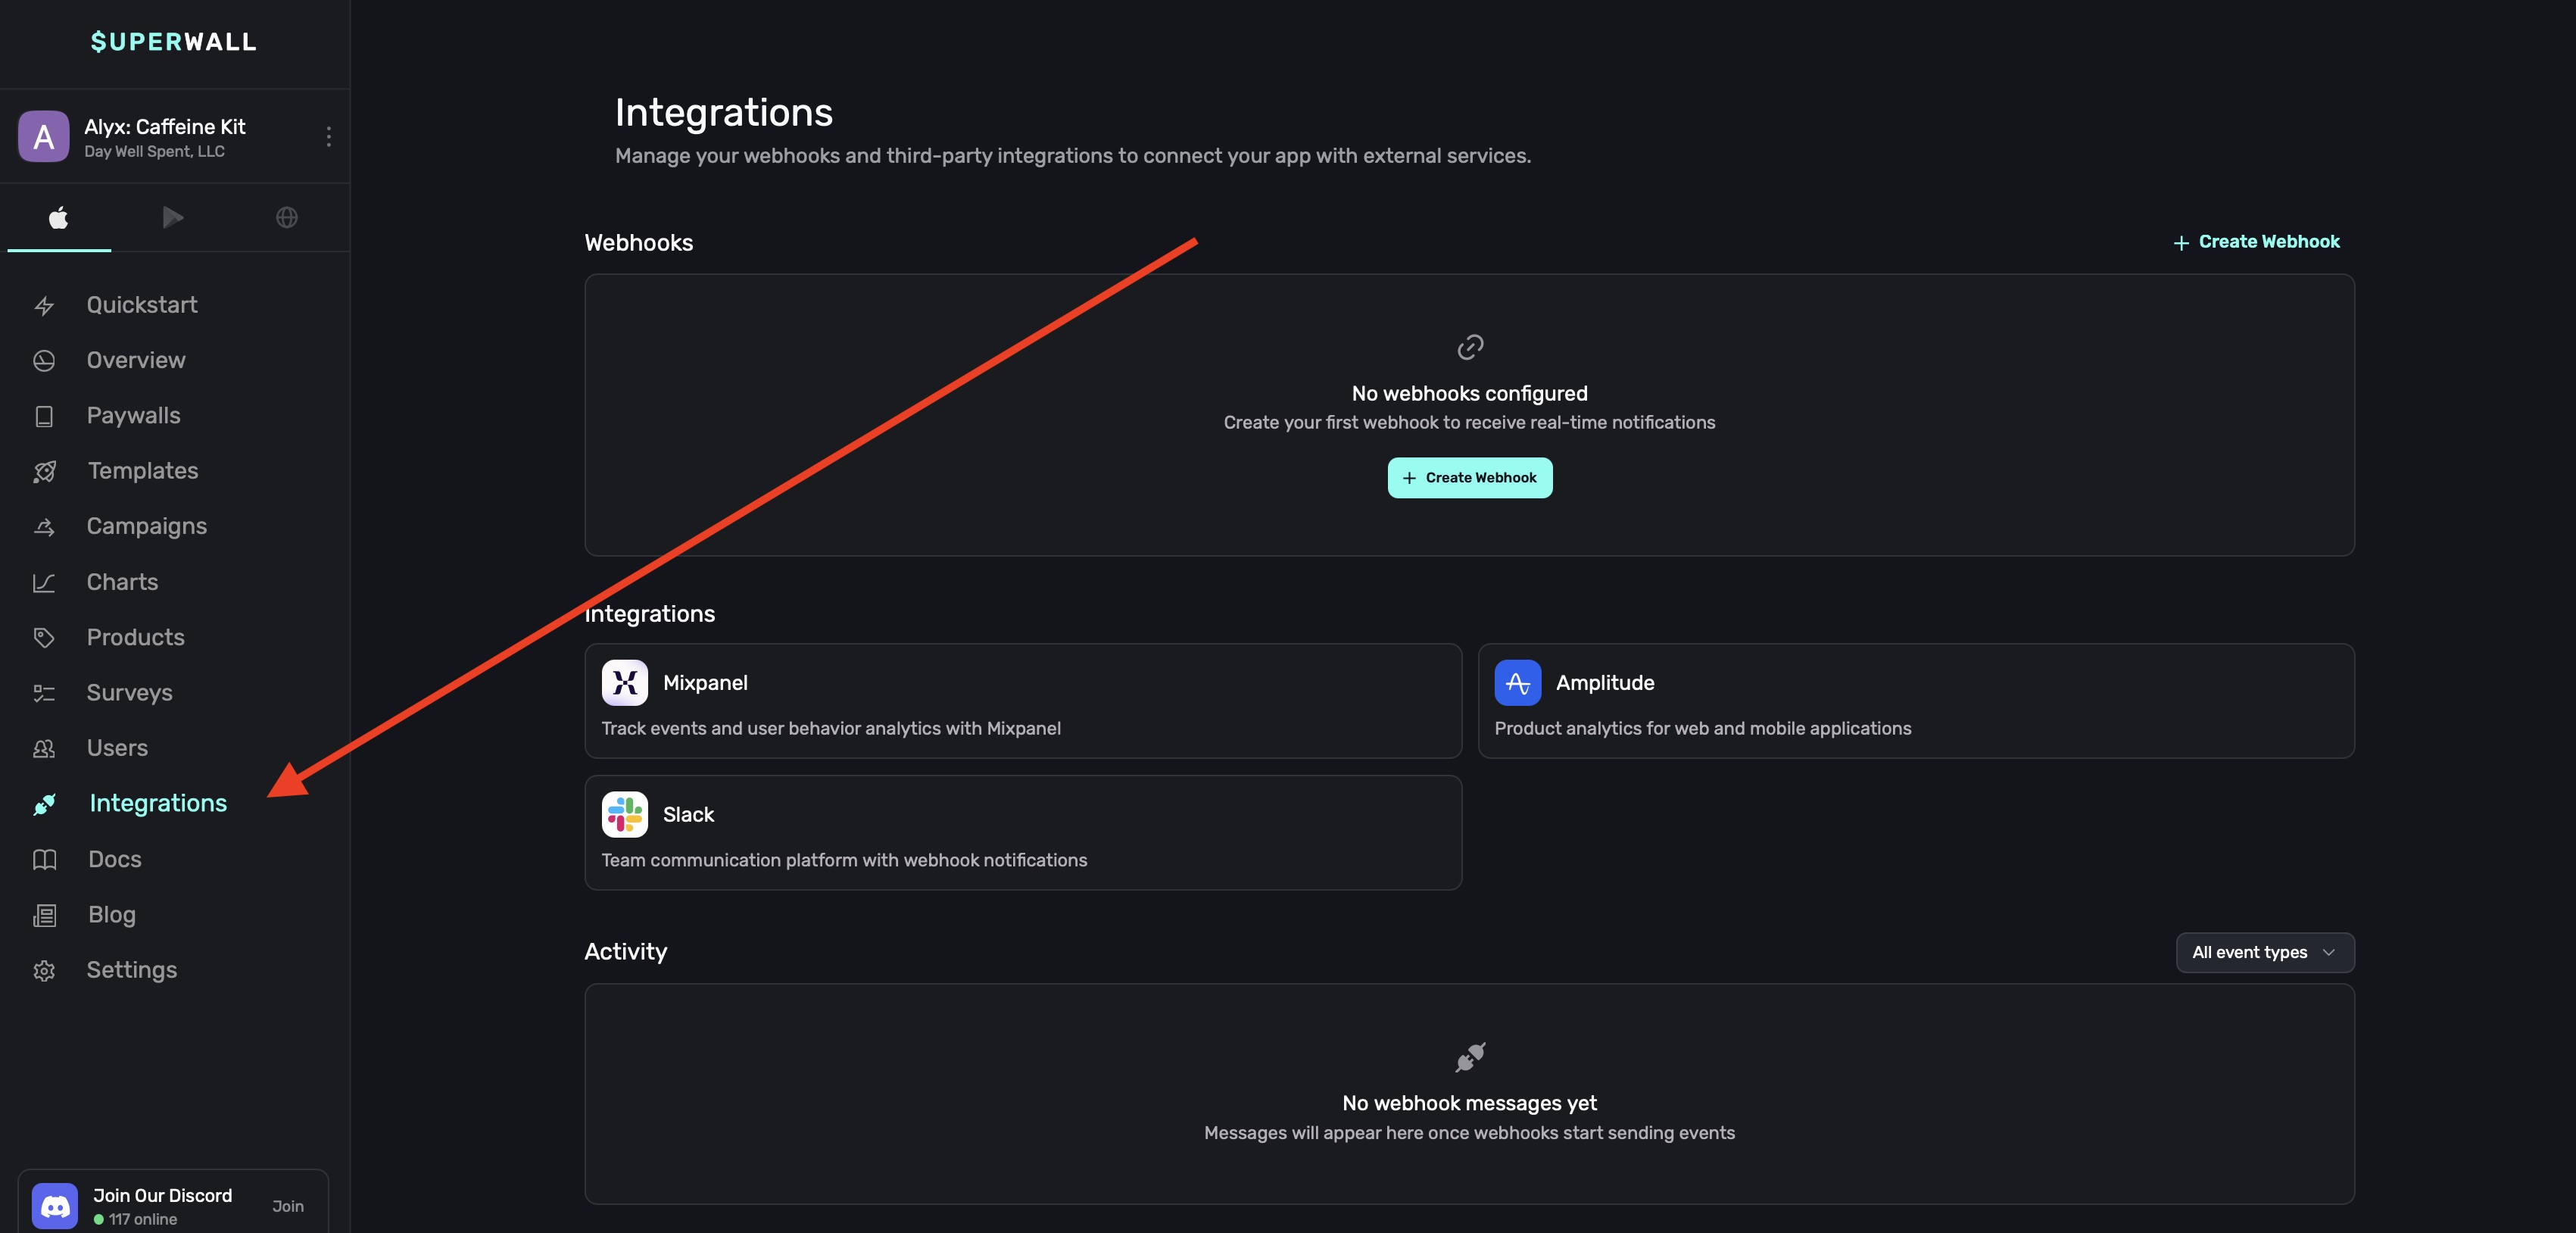Switch to the Apple iOS platform tab
Image resolution: width=2576 pixels, height=1233 pixels.
(59, 217)
